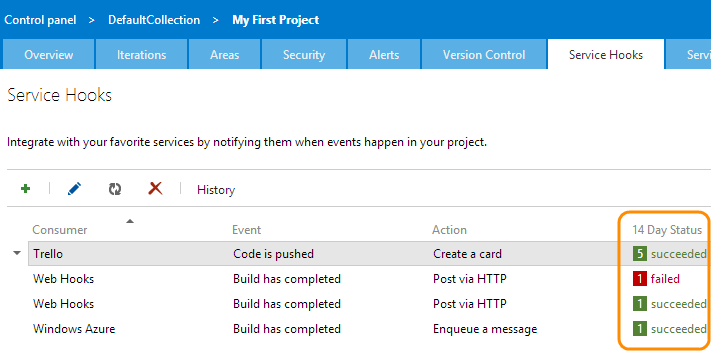This screenshot has width=711, height=364.
Task: Click the failed Web Hooks status text
Action: point(665,279)
